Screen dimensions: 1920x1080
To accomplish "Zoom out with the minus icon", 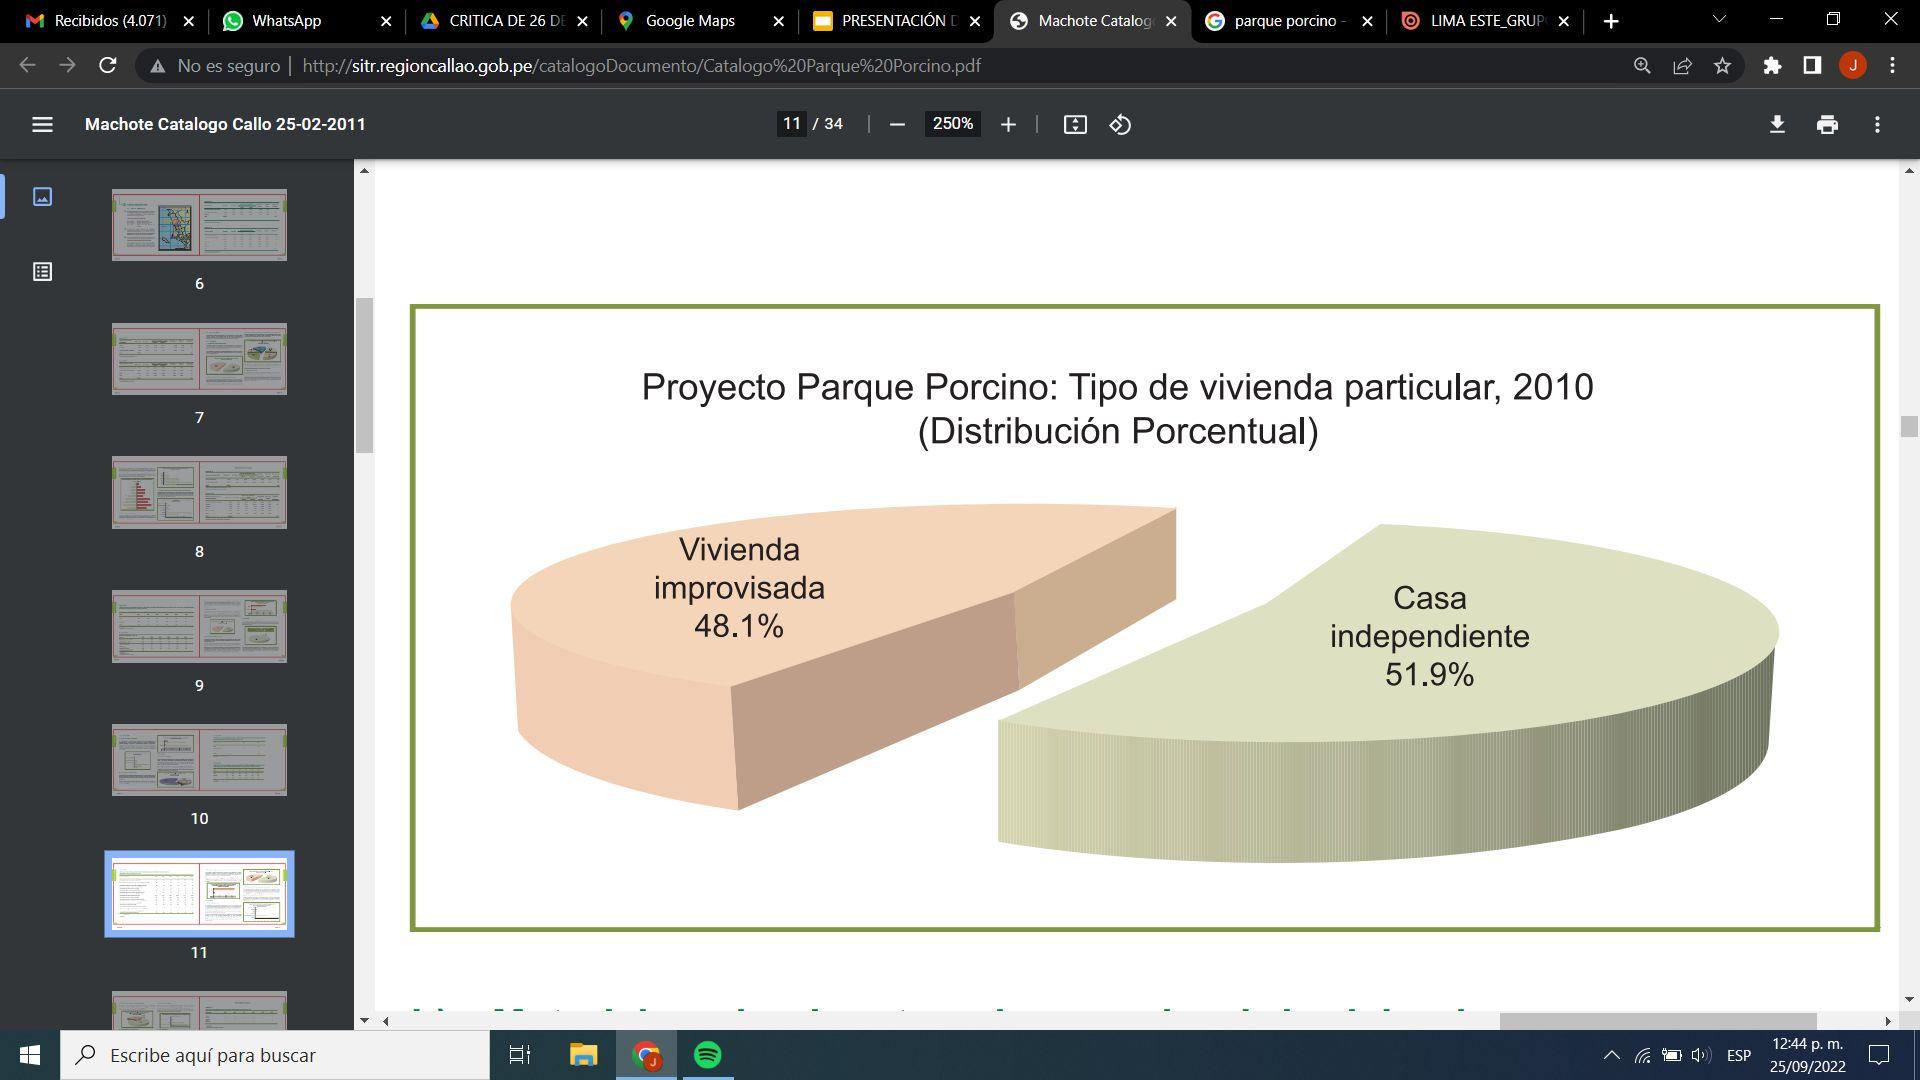I will pos(897,124).
